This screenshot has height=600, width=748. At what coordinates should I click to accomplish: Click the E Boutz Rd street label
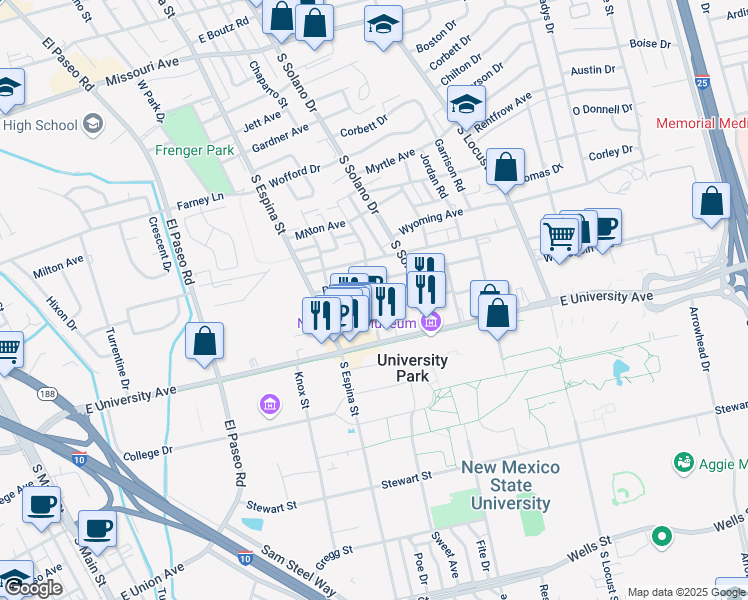click(x=224, y=30)
